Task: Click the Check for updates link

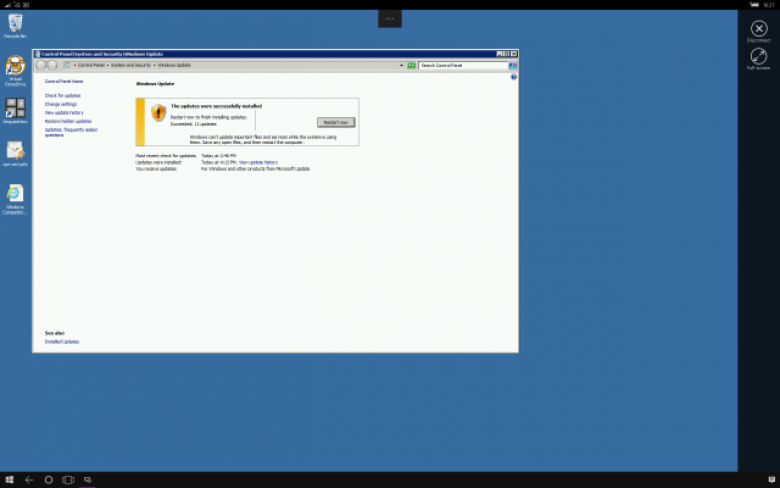Action: click(63, 96)
